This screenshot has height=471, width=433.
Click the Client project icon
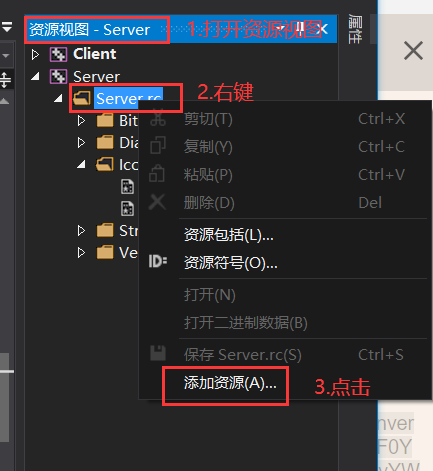click(x=58, y=54)
